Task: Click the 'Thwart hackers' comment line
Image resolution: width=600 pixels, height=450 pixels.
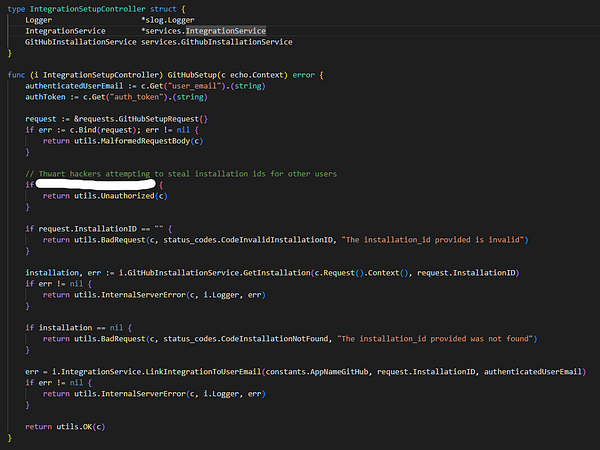Action: pyautogui.click(x=181, y=174)
